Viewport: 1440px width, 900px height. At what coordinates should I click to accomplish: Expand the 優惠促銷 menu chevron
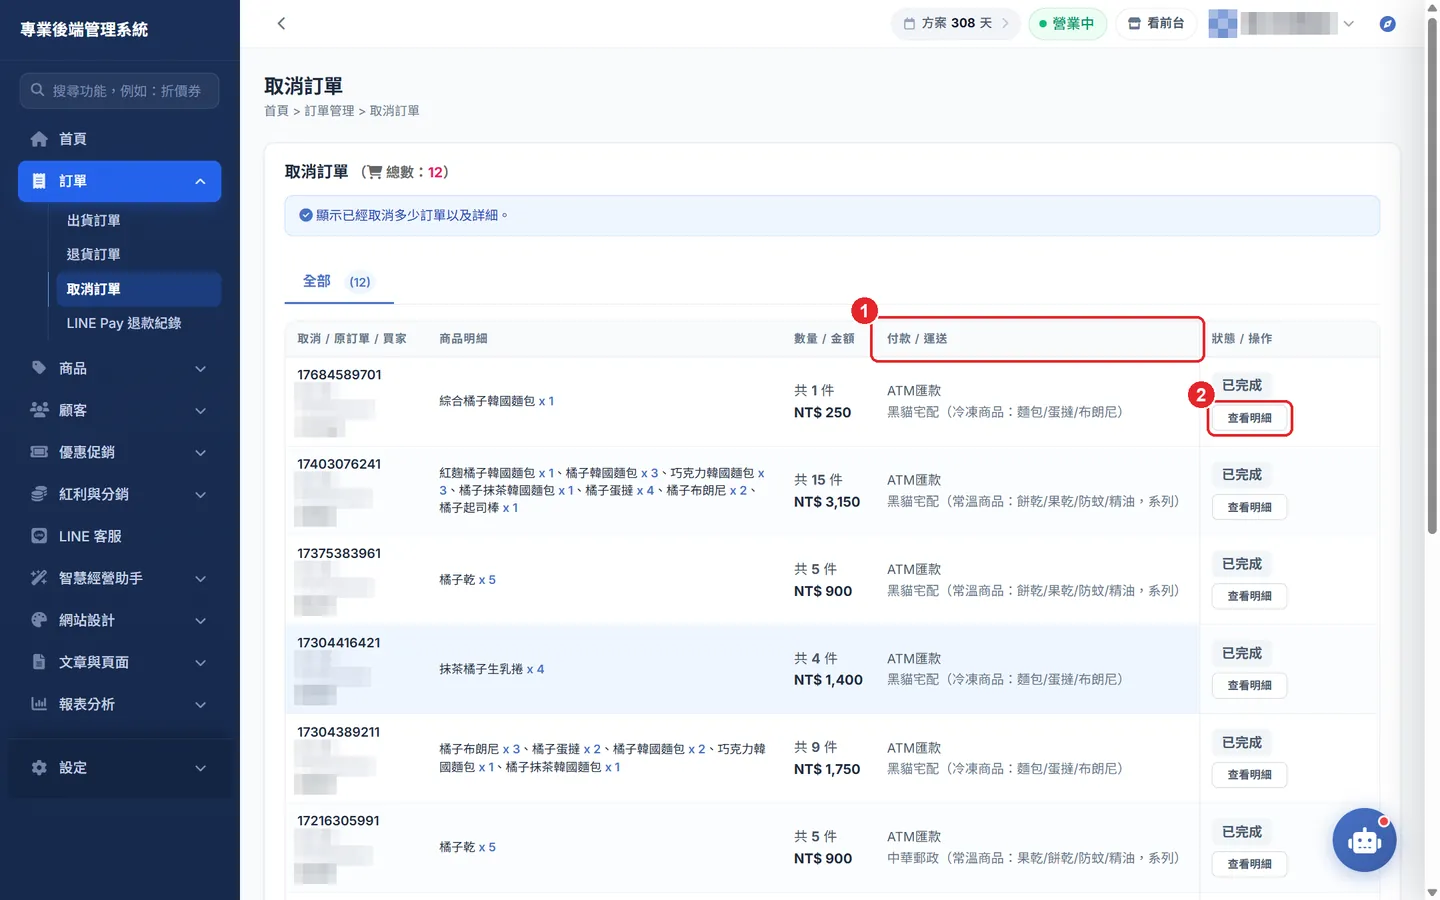coord(200,453)
